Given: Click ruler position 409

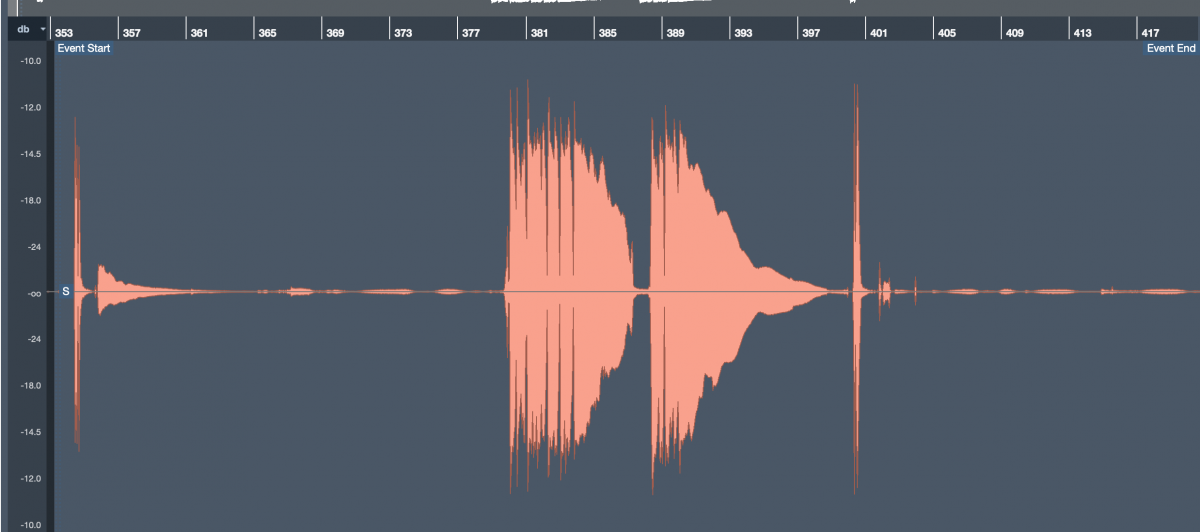Looking at the screenshot, I should [x=1014, y=33].
